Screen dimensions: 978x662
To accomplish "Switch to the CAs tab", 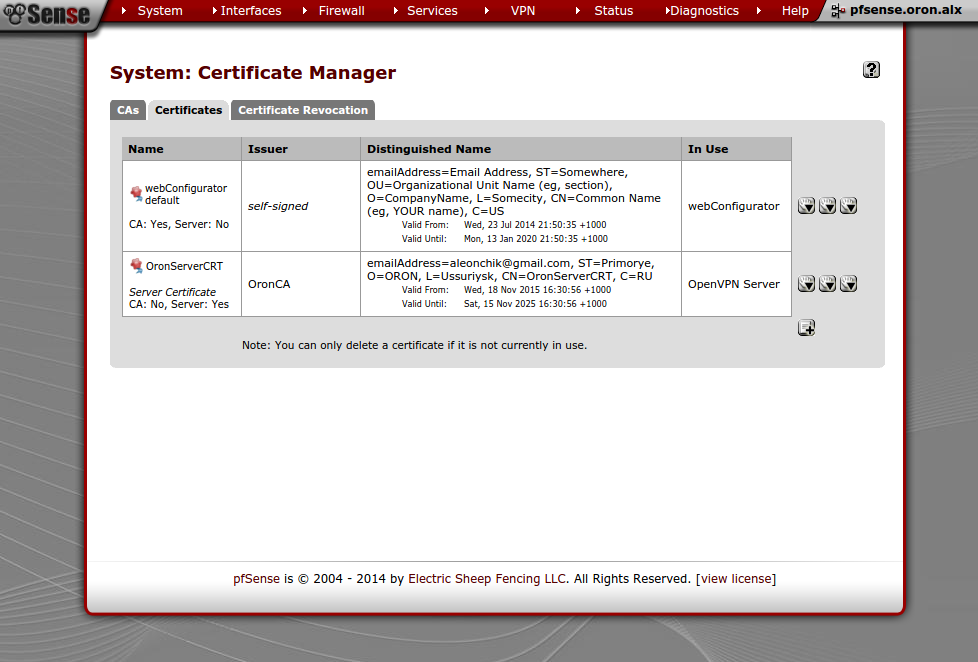I will pyautogui.click(x=128, y=110).
